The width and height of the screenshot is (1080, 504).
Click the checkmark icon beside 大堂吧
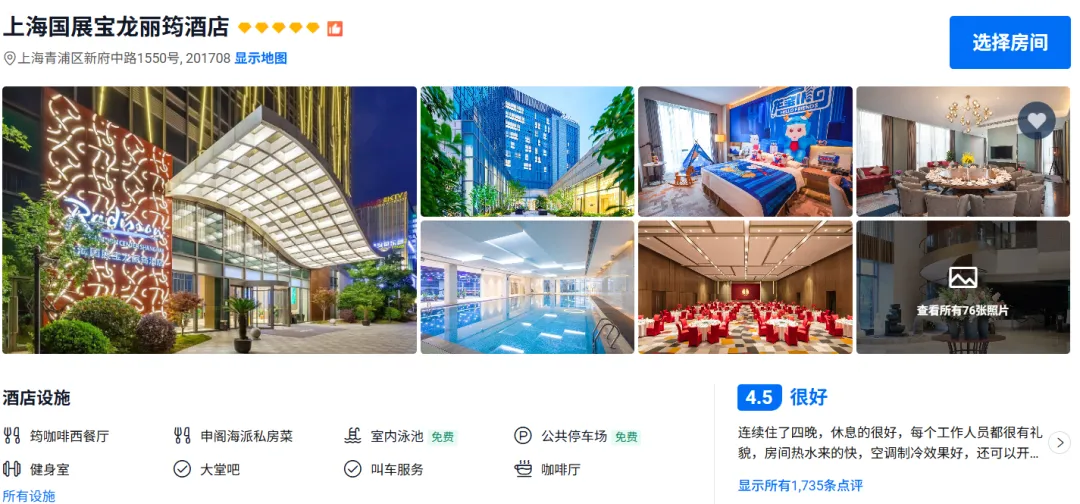pos(182,470)
